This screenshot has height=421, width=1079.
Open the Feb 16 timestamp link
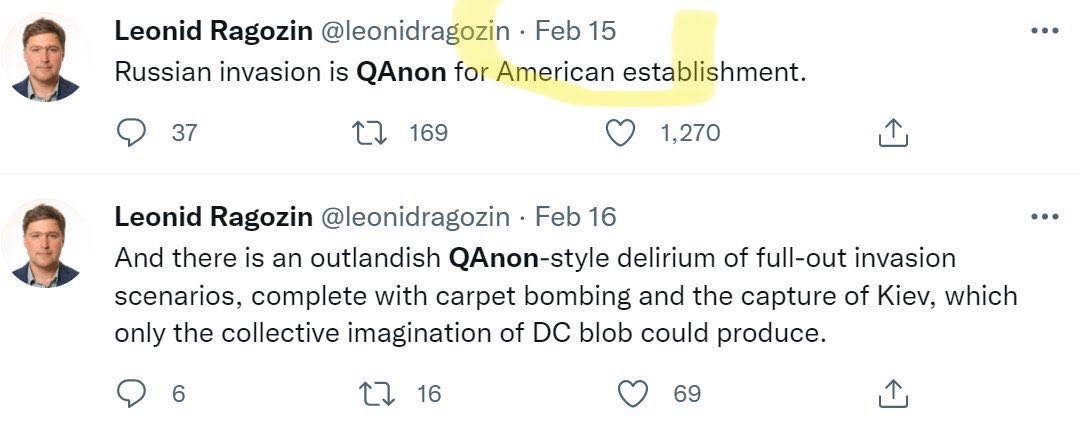(x=575, y=217)
